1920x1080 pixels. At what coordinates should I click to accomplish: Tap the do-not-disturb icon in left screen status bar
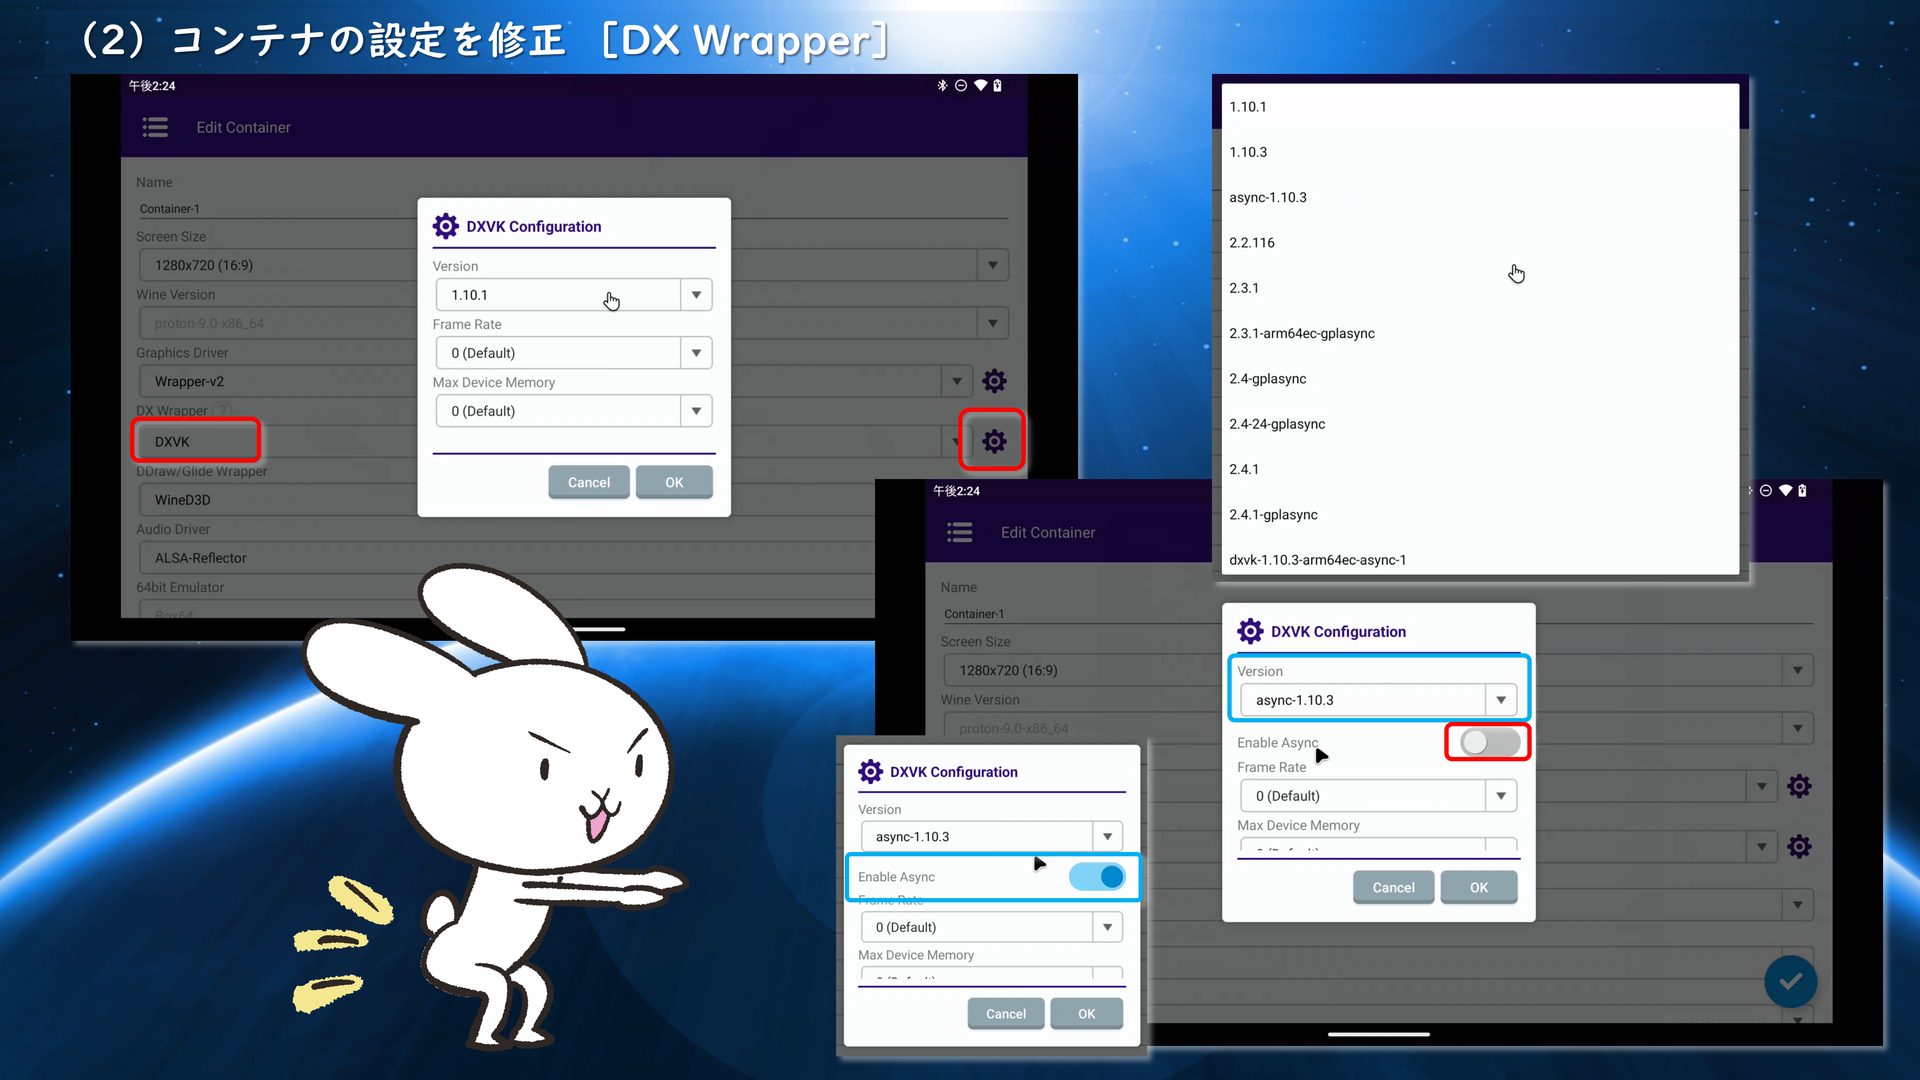coord(961,86)
